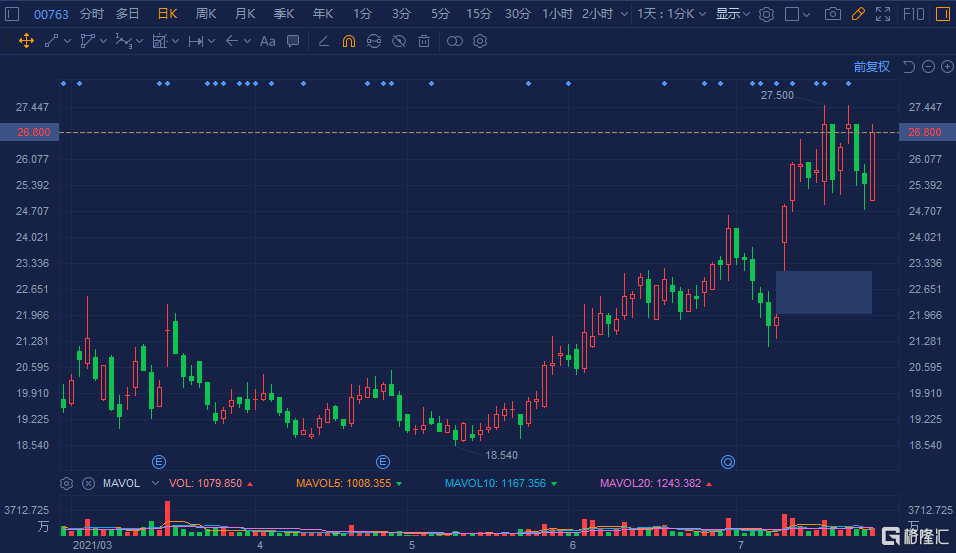Switch to 分时 intraday tab
The image size is (956, 553).
(x=91, y=14)
